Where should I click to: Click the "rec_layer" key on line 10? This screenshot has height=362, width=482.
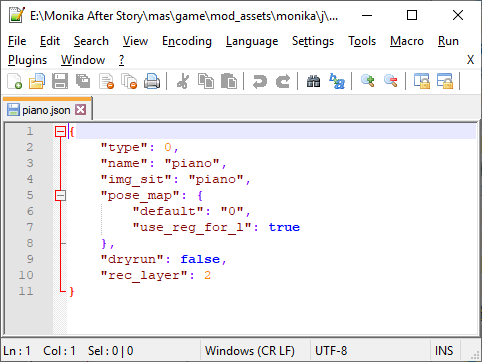(x=144, y=275)
